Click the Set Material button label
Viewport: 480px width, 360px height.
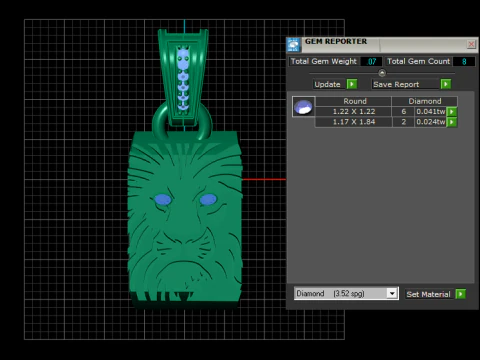tap(429, 294)
